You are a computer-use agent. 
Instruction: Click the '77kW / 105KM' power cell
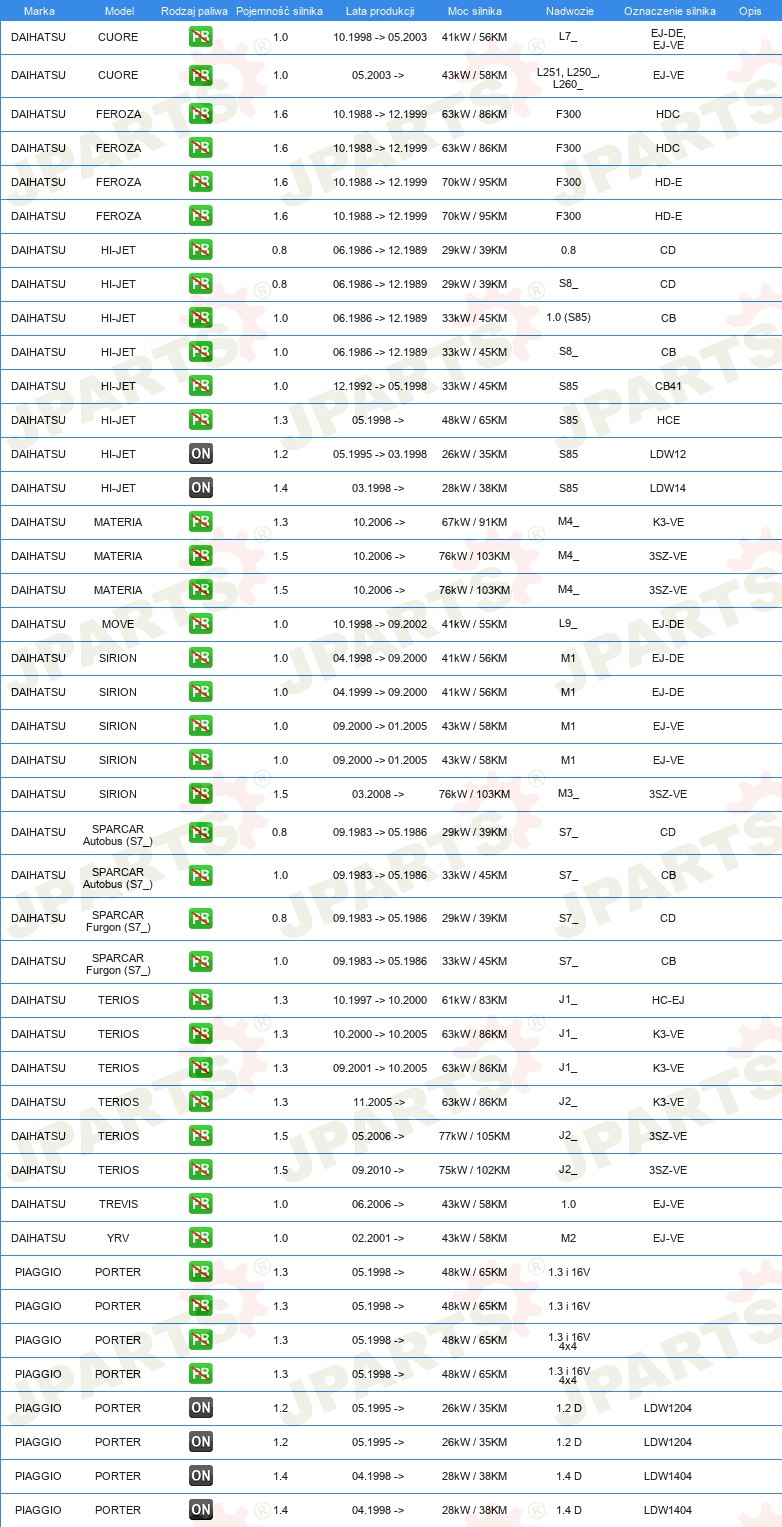[x=474, y=1136]
